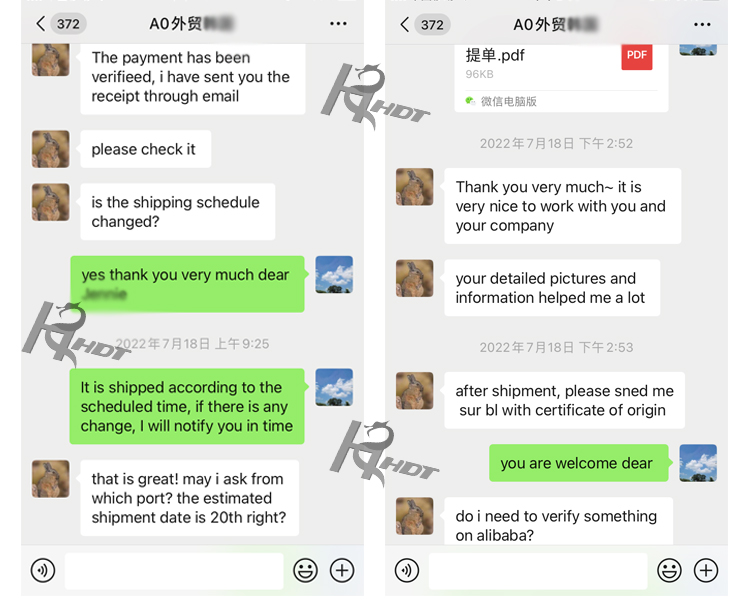Focus the left chat message input field
Screen dimensions: 750x600
tap(174, 571)
